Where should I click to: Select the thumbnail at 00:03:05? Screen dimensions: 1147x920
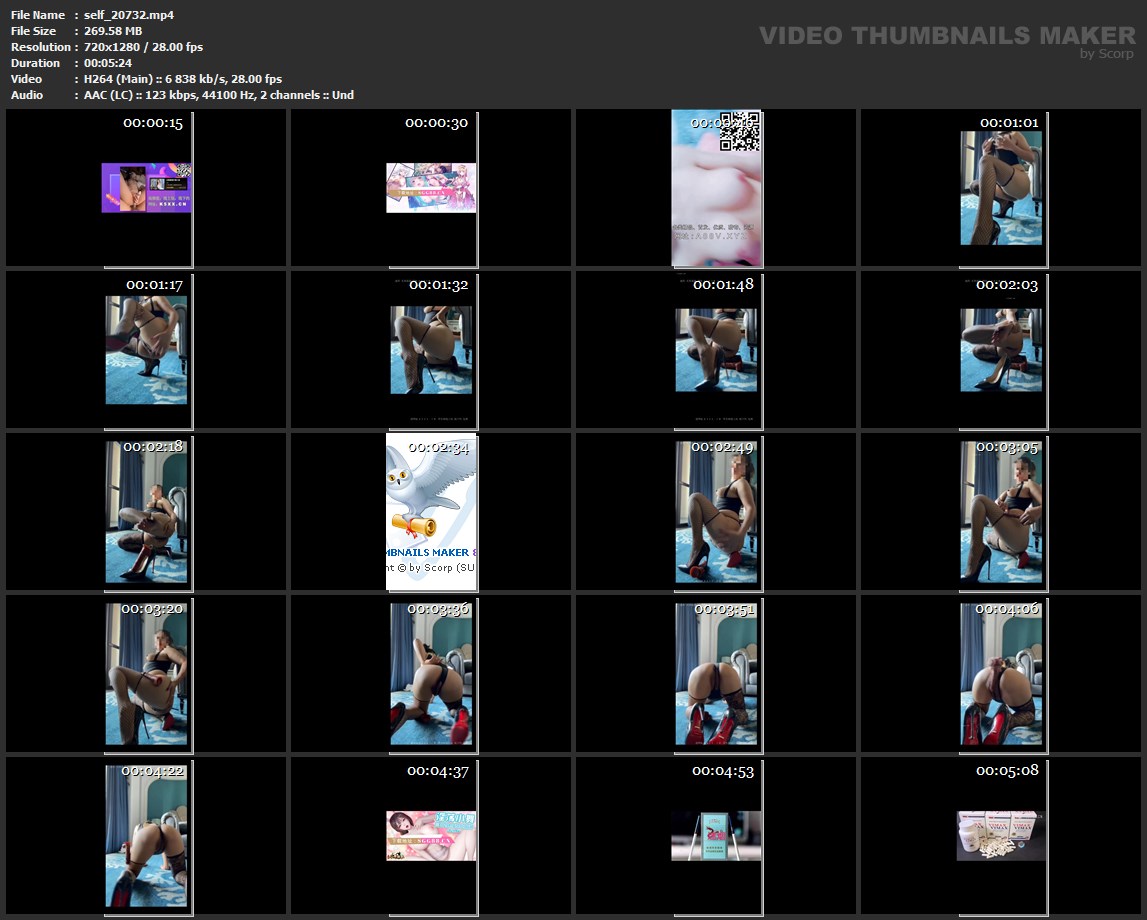(x=1001, y=512)
